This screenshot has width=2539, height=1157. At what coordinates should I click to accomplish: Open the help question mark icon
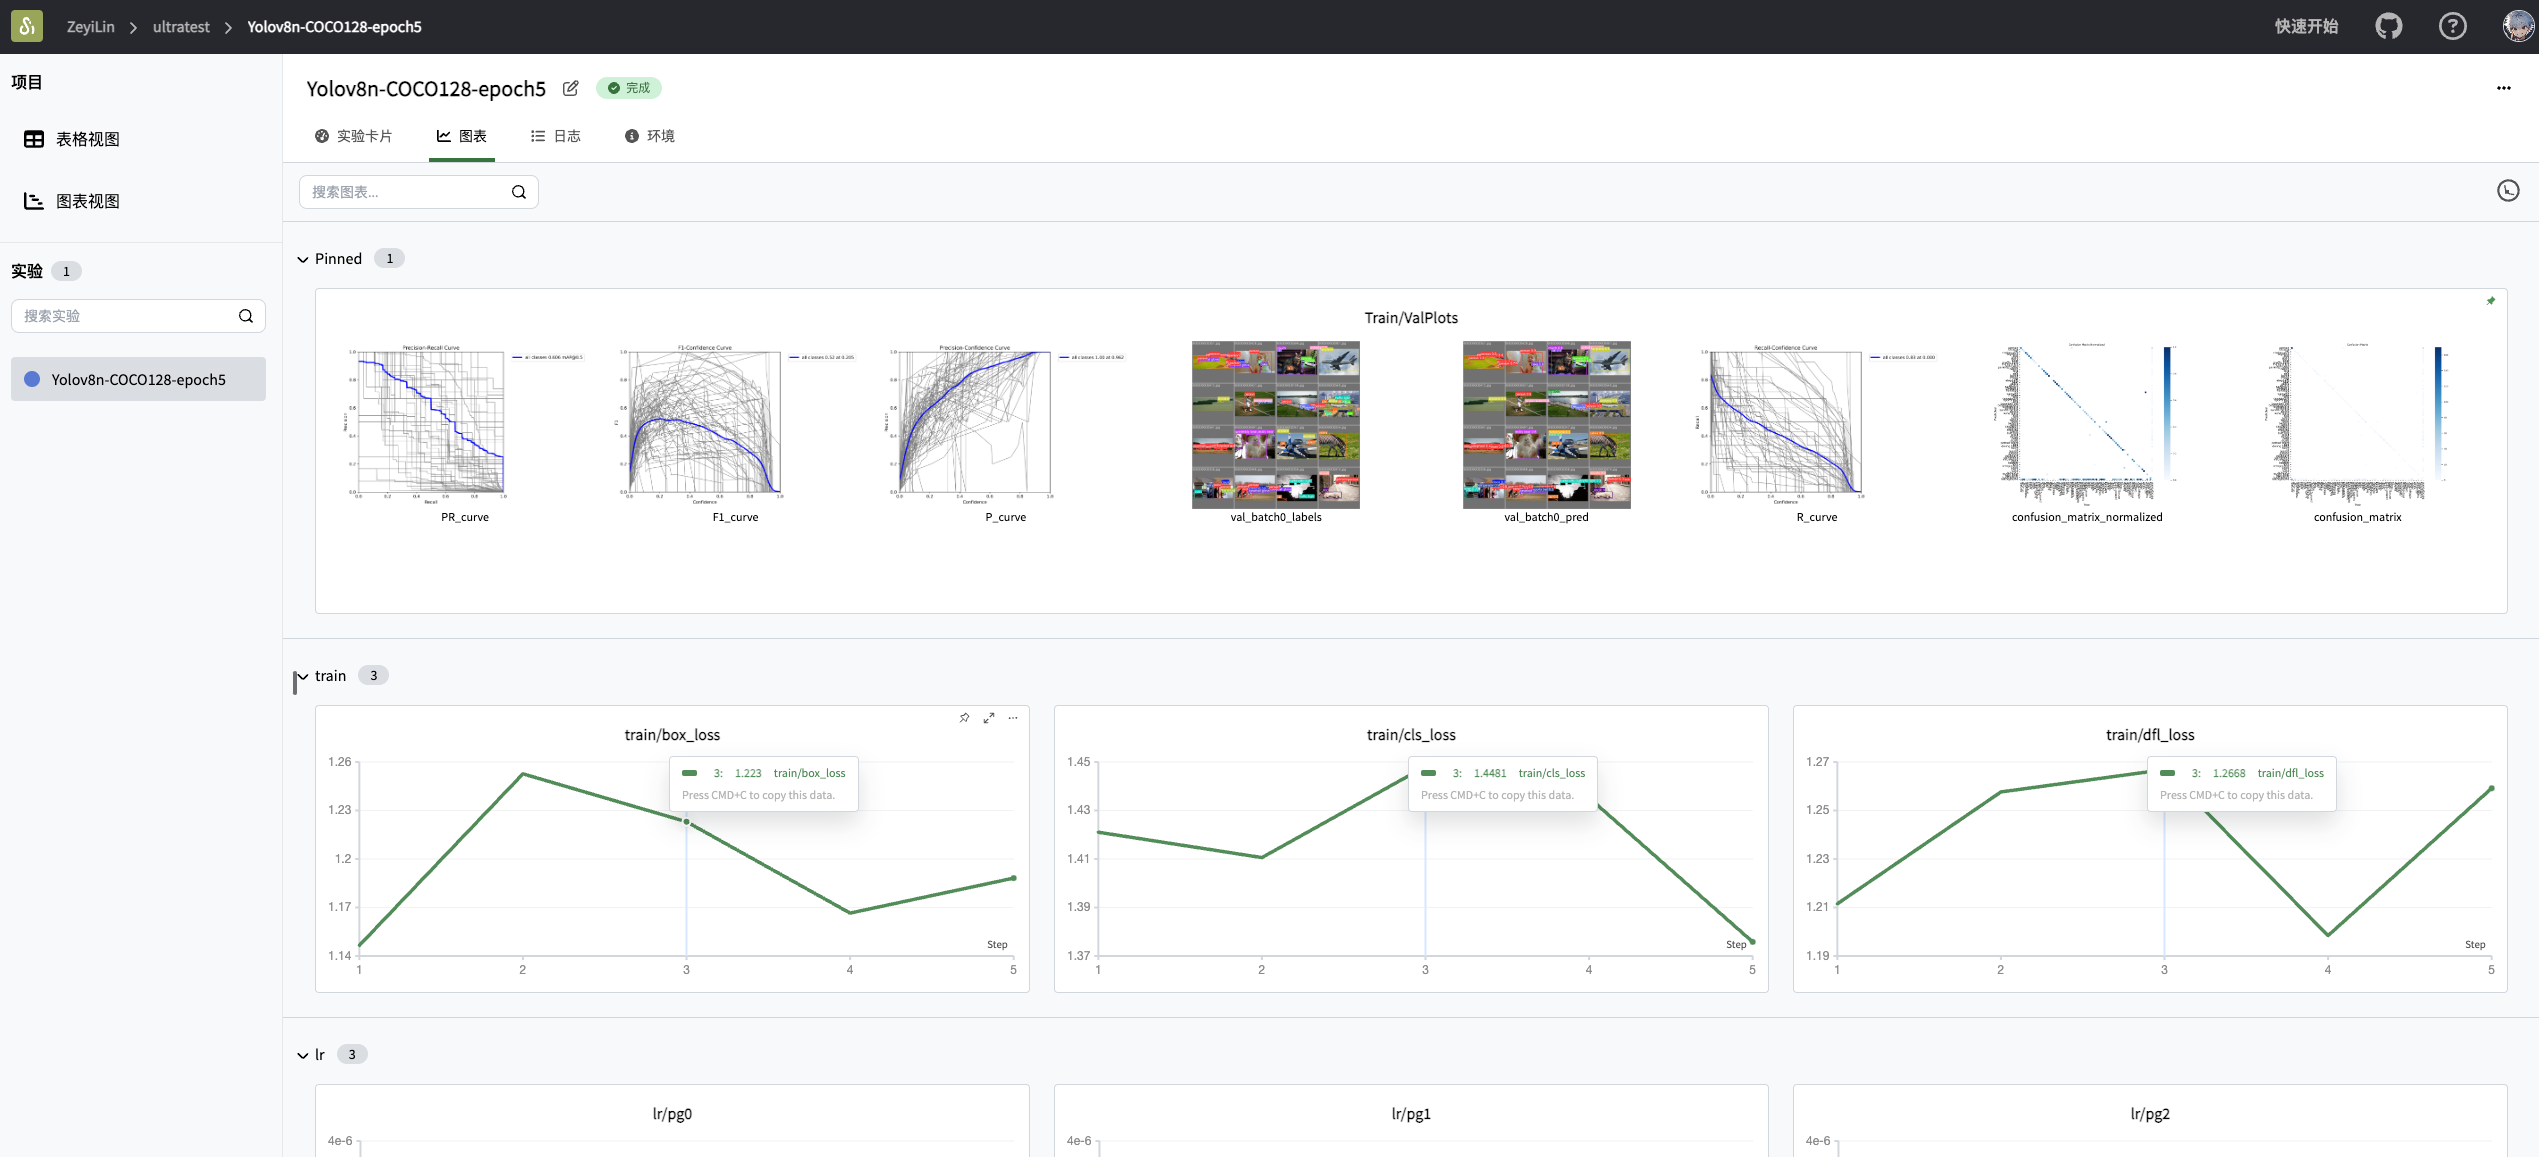click(x=2452, y=27)
